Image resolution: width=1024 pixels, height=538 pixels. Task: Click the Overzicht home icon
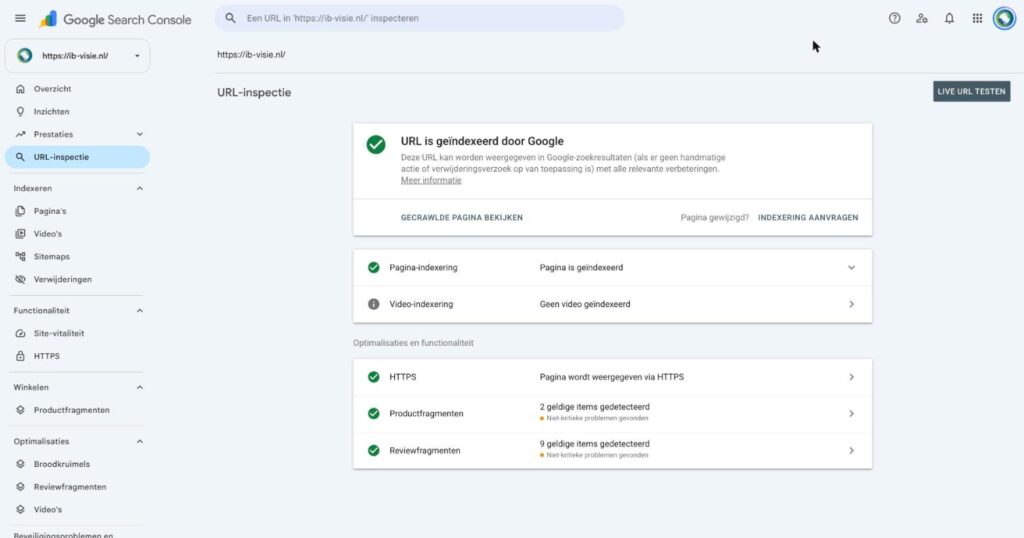[20, 89]
